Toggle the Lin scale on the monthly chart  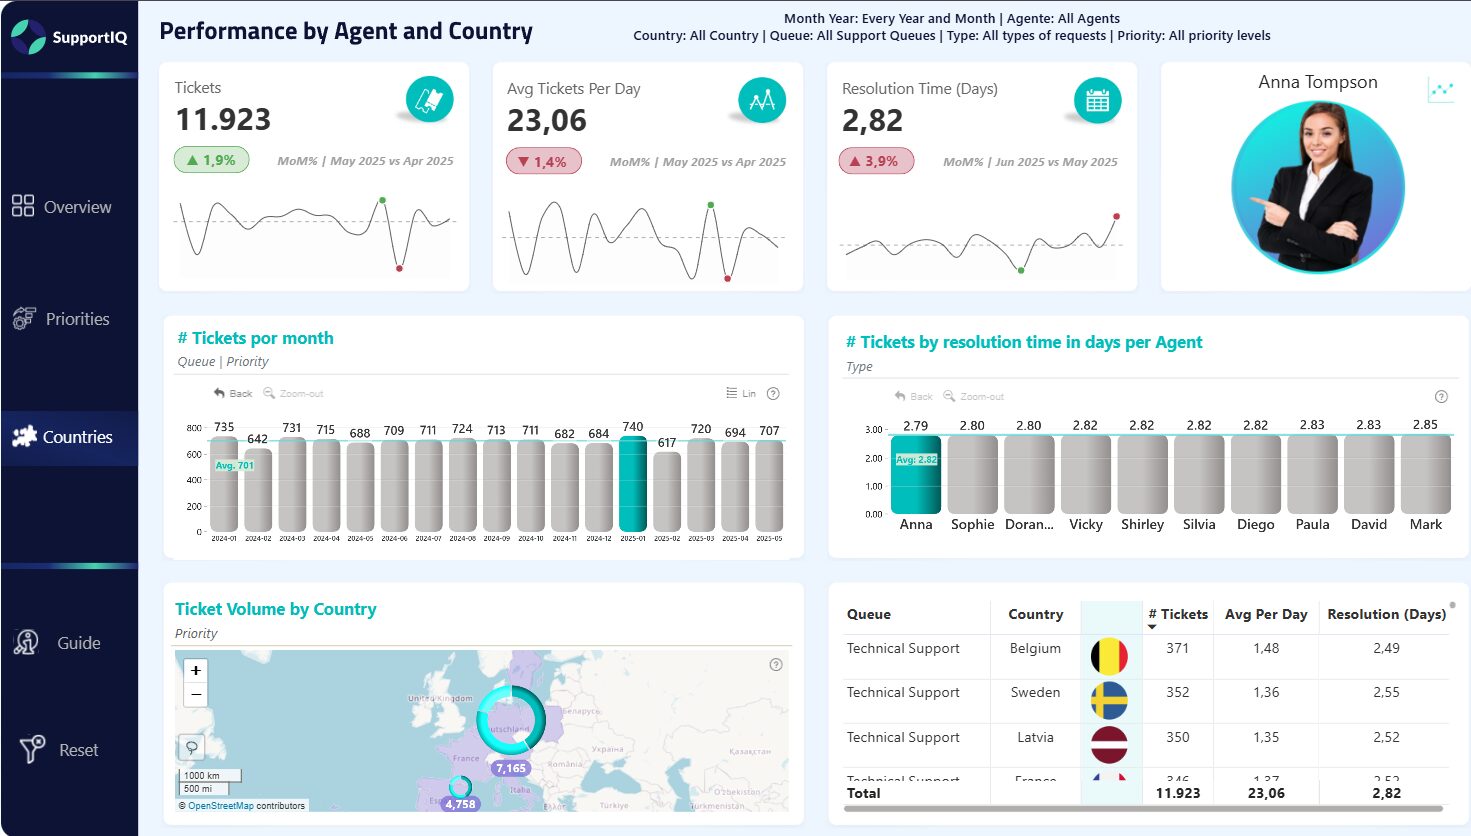point(741,394)
